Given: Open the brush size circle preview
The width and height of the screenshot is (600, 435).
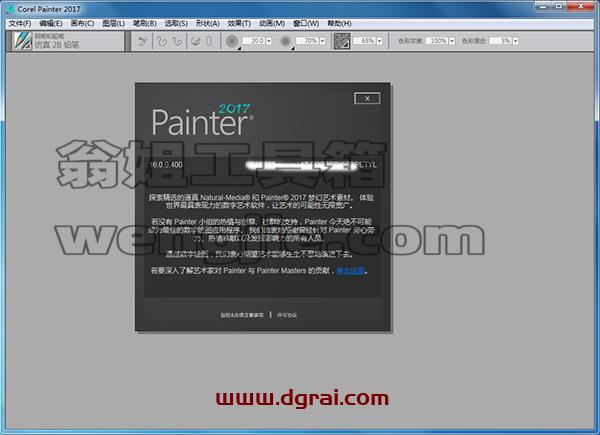Looking at the screenshot, I should [232, 41].
